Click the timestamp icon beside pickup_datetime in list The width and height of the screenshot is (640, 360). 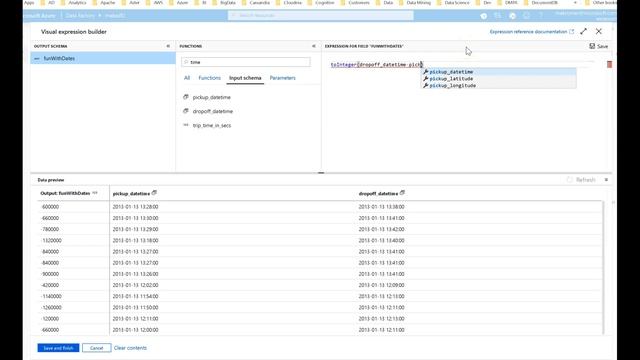186,97
